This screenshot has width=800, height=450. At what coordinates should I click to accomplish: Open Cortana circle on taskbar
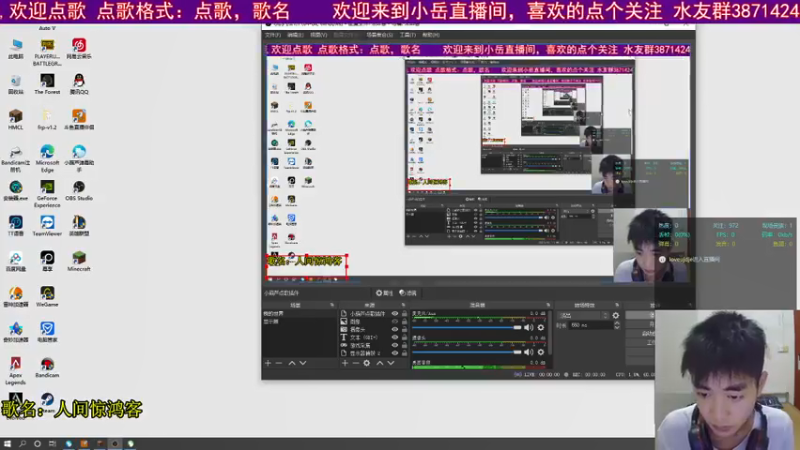coord(37,444)
